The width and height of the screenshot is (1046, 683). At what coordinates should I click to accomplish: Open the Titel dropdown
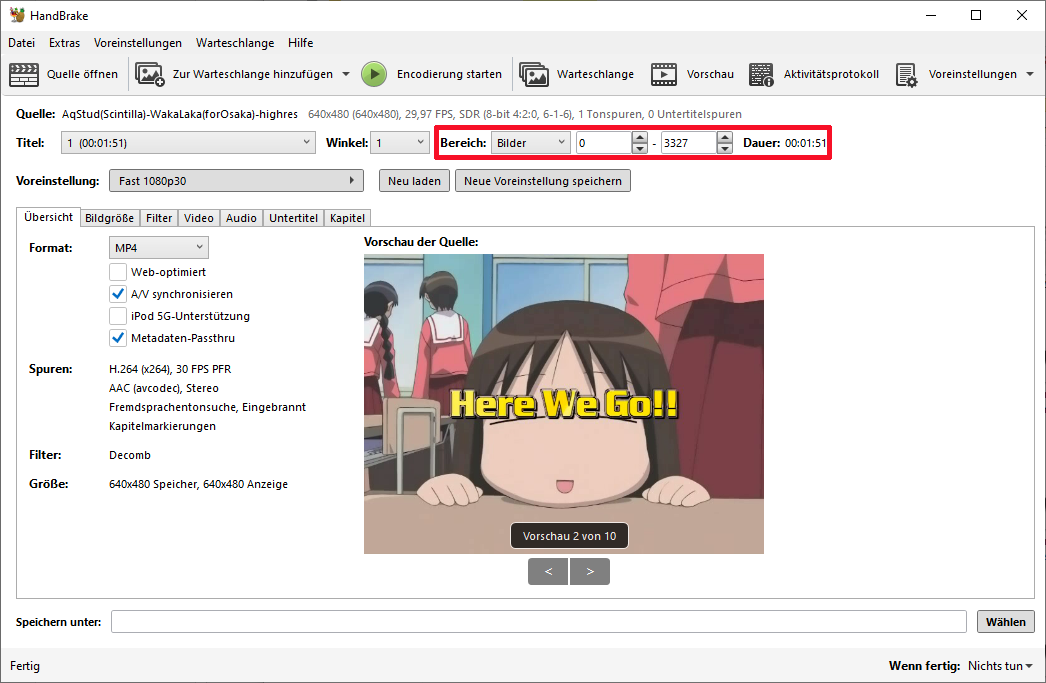[188, 143]
